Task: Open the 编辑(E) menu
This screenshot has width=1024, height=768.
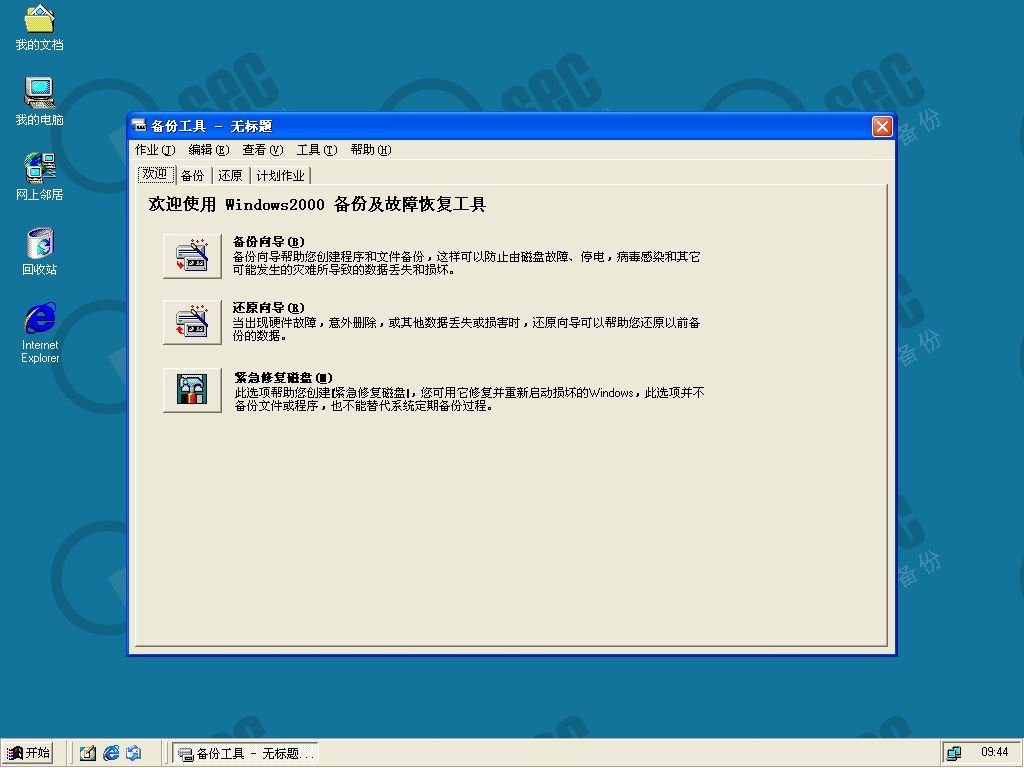Action: click(208, 150)
